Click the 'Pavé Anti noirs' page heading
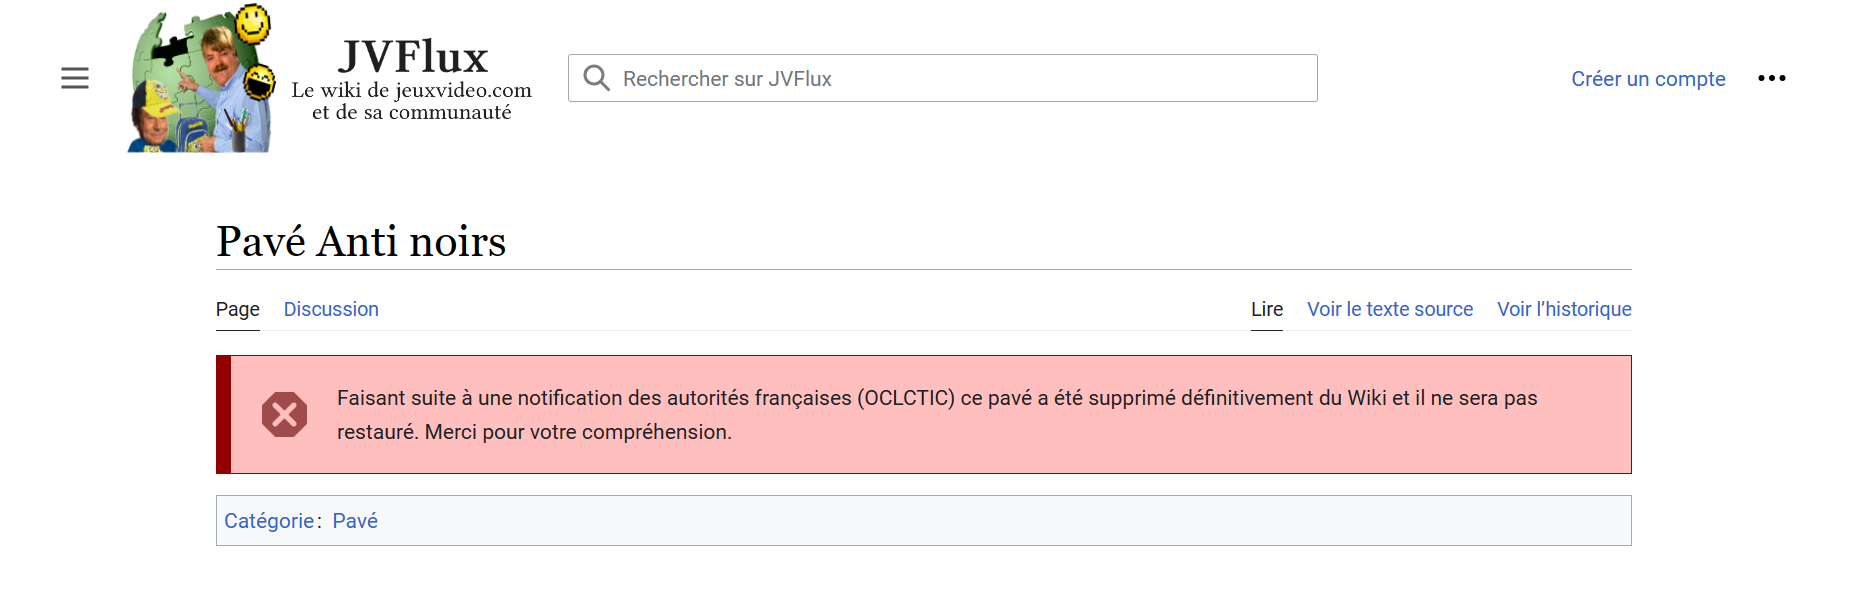Image resolution: width=1849 pixels, height=611 pixels. pyautogui.click(x=361, y=241)
